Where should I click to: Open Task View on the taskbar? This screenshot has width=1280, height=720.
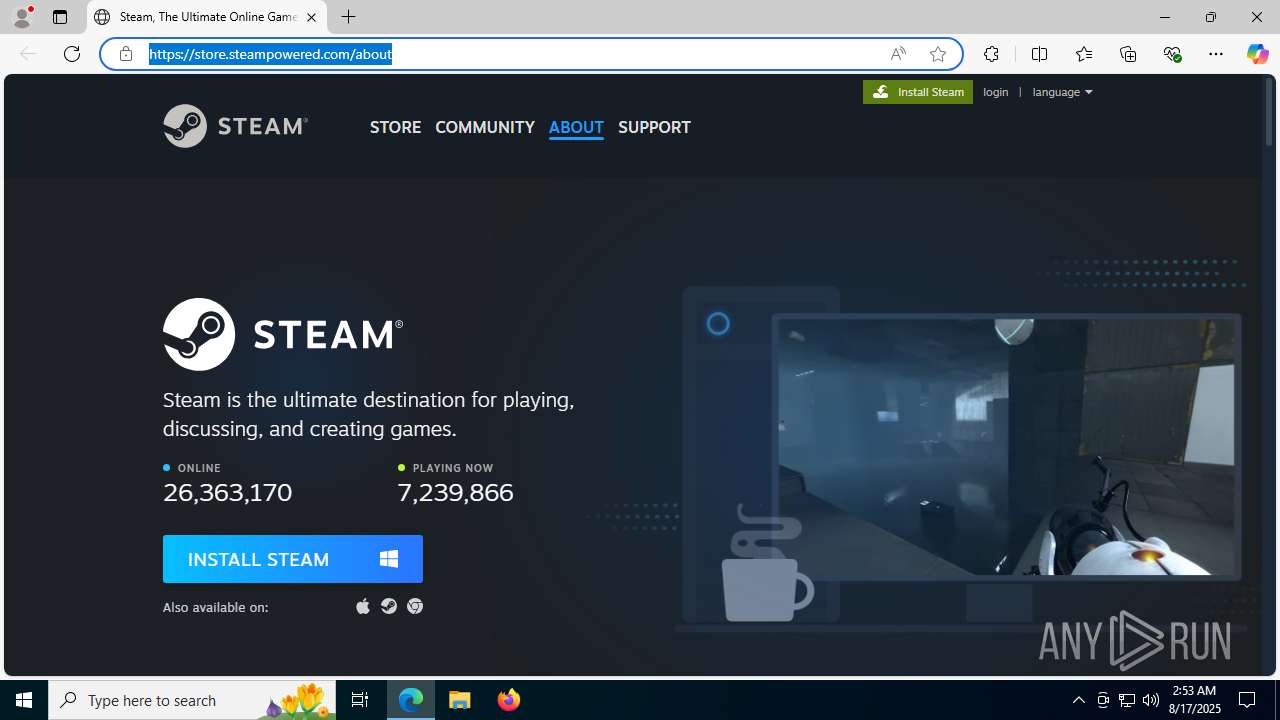360,700
